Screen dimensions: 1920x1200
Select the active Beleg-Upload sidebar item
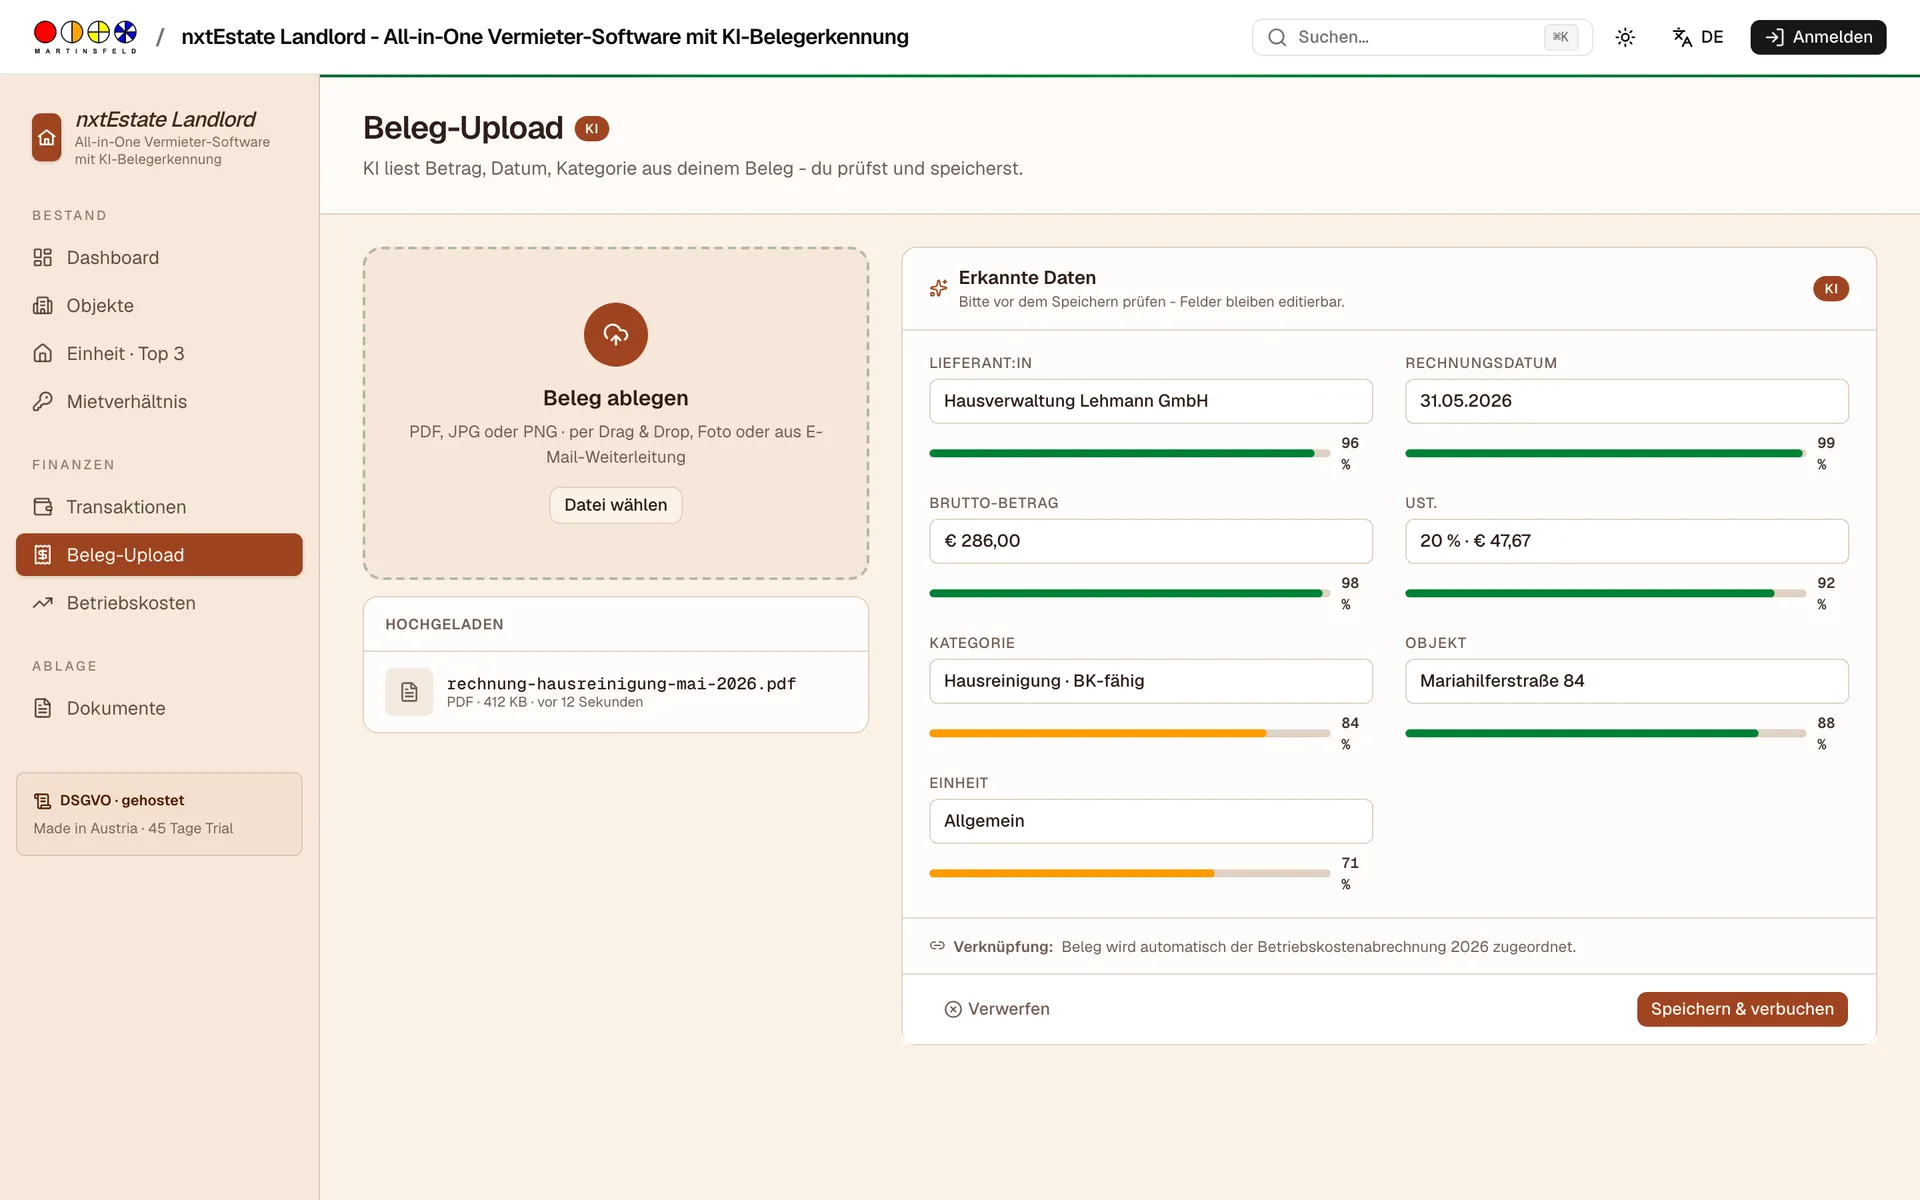[159, 555]
